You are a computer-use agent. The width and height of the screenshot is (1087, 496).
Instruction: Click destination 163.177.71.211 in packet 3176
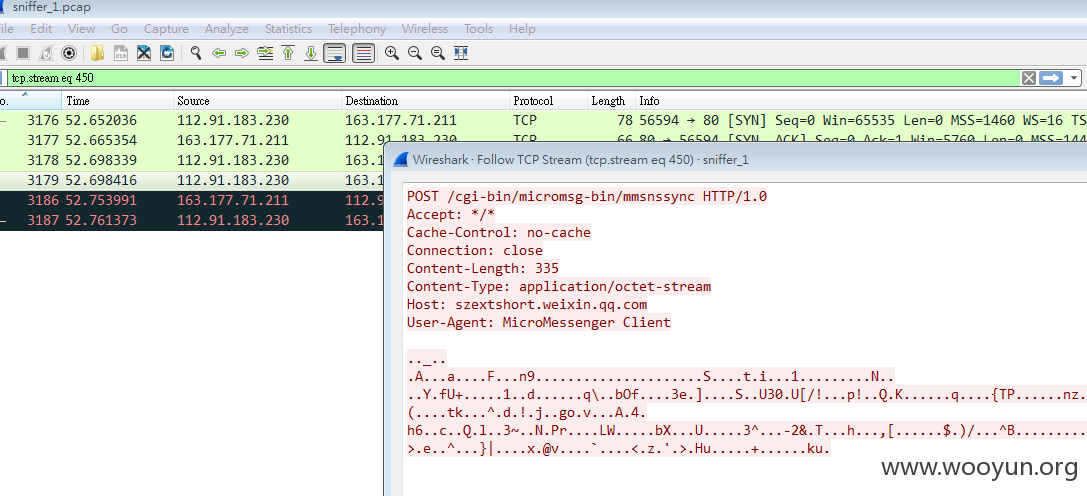401,121
